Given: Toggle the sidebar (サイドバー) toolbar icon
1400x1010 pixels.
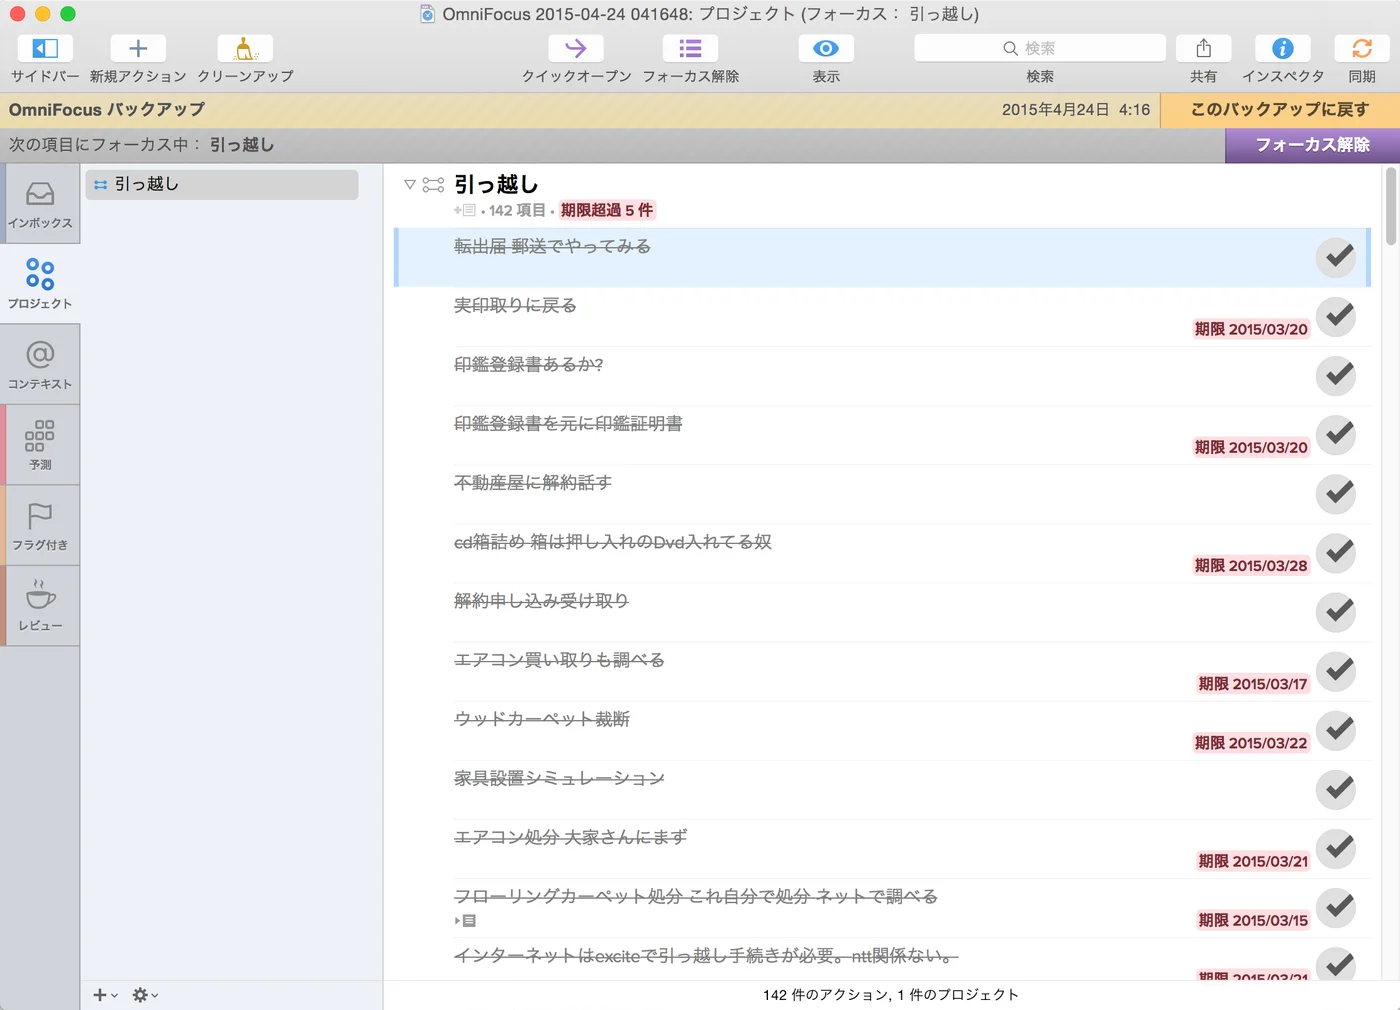Looking at the screenshot, I should pyautogui.click(x=45, y=49).
